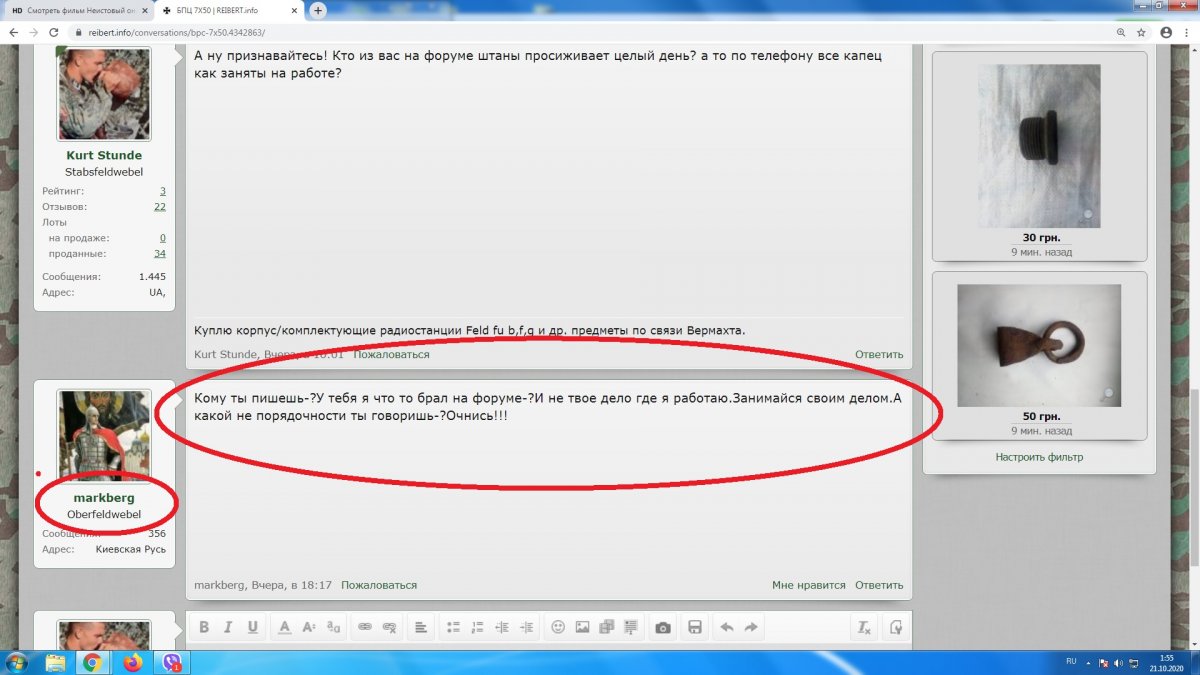Report markberg's post via Пожаловаться
Screen dimensions: 1200x675
(379, 585)
